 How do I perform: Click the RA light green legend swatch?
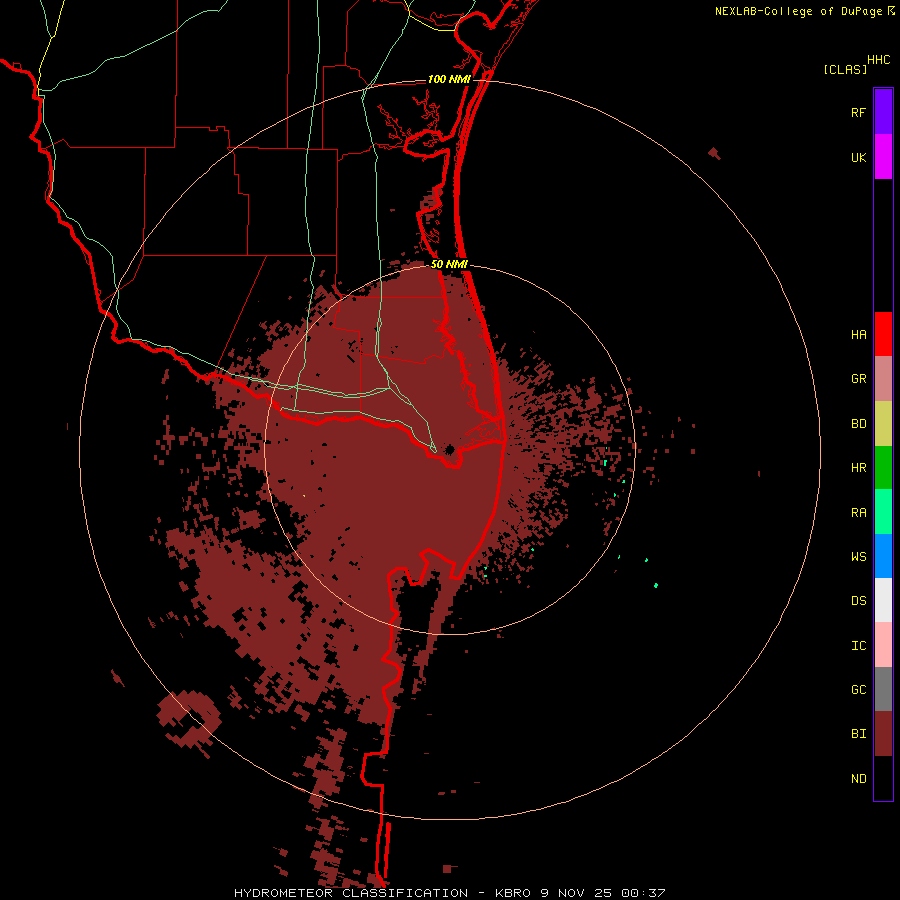coord(883,512)
